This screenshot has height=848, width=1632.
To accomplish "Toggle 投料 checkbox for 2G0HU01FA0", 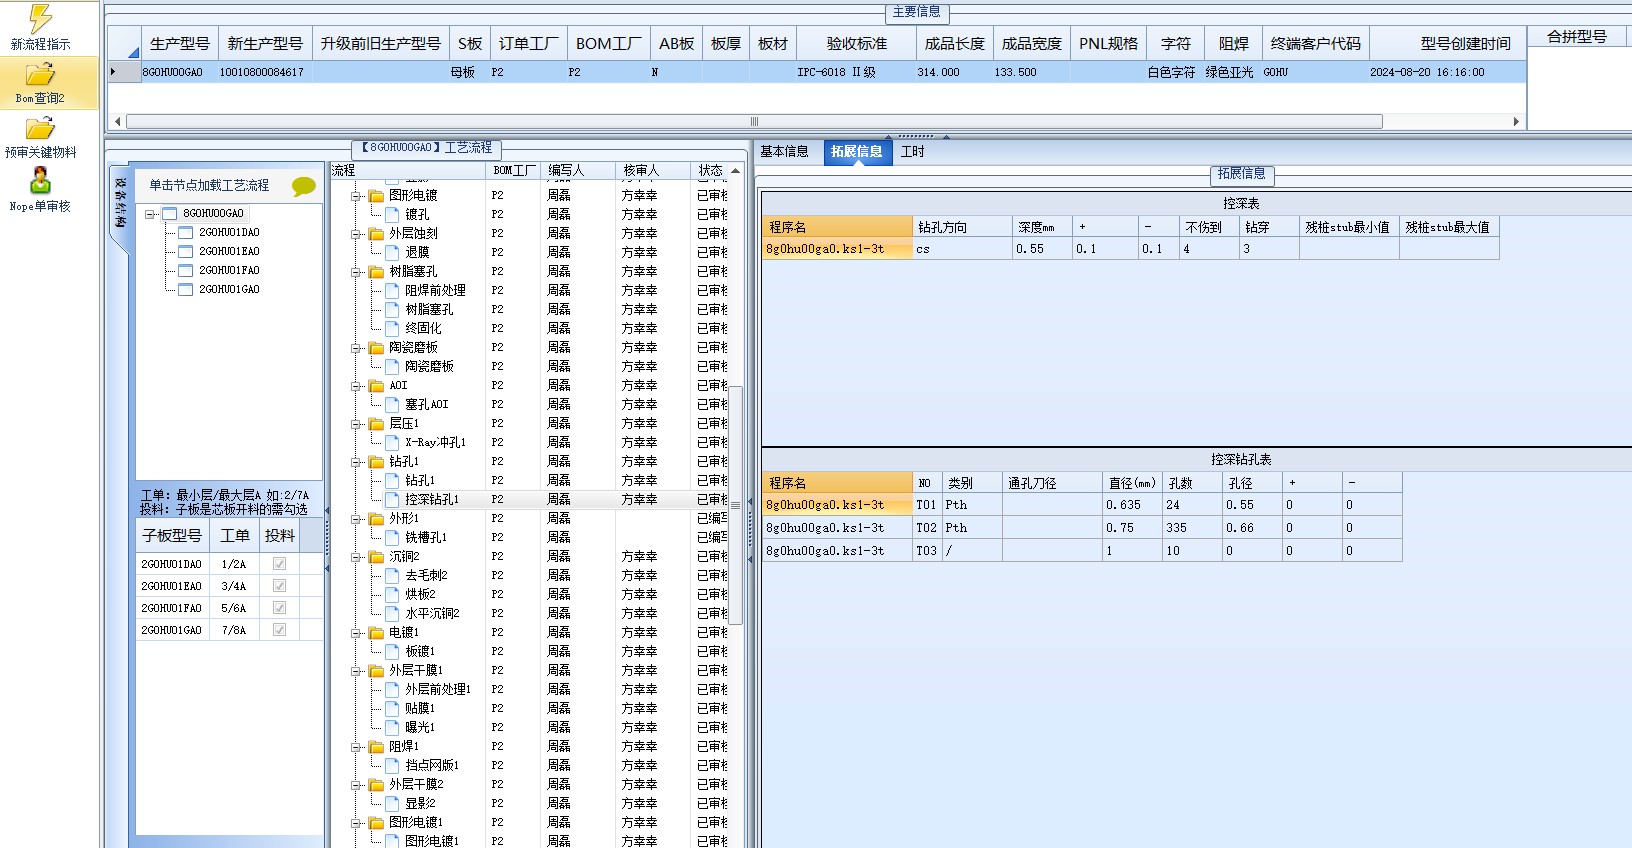I will click(x=279, y=608).
